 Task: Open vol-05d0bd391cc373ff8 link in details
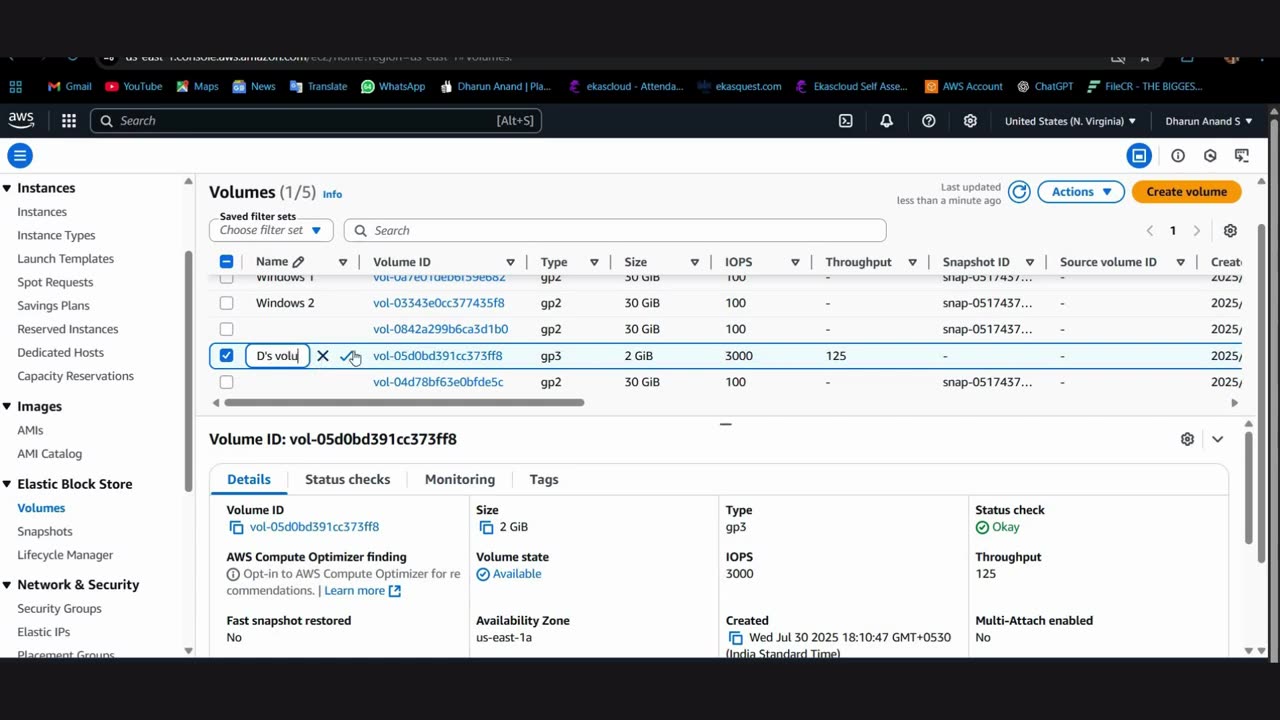[x=314, y=527]
